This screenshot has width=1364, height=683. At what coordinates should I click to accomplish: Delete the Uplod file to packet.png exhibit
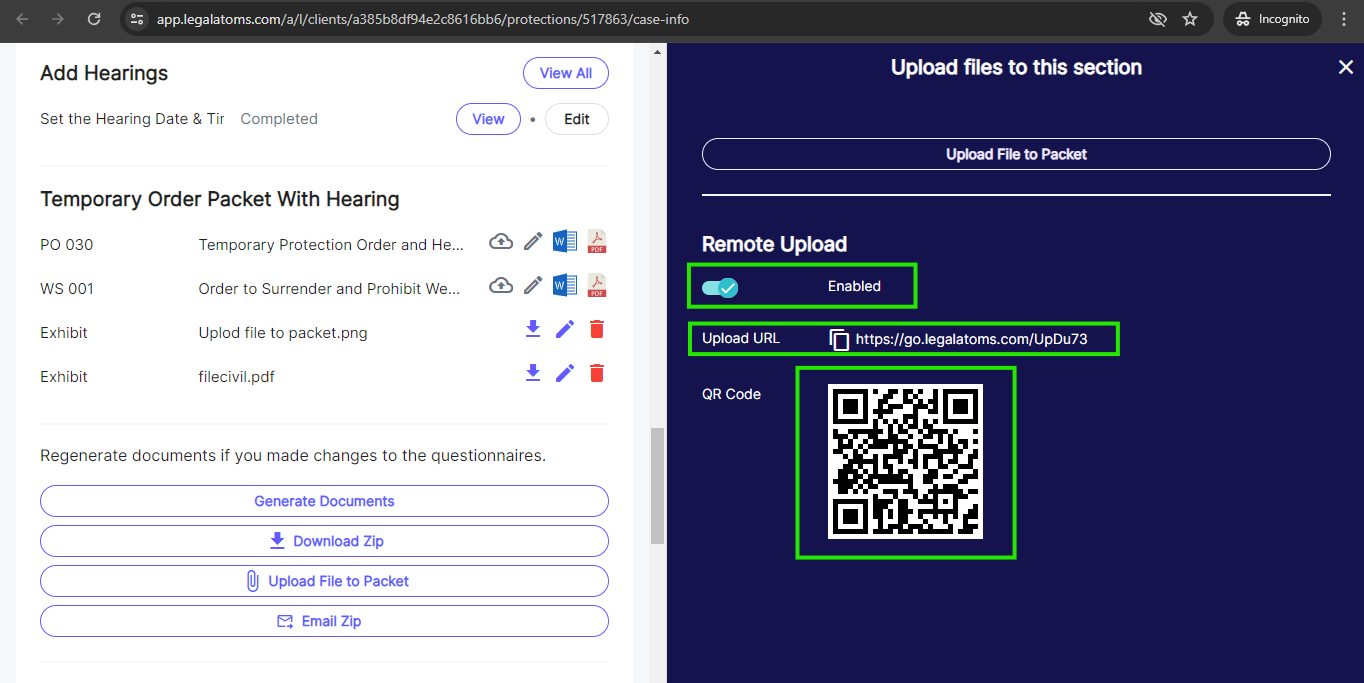(x=597, y=329)
